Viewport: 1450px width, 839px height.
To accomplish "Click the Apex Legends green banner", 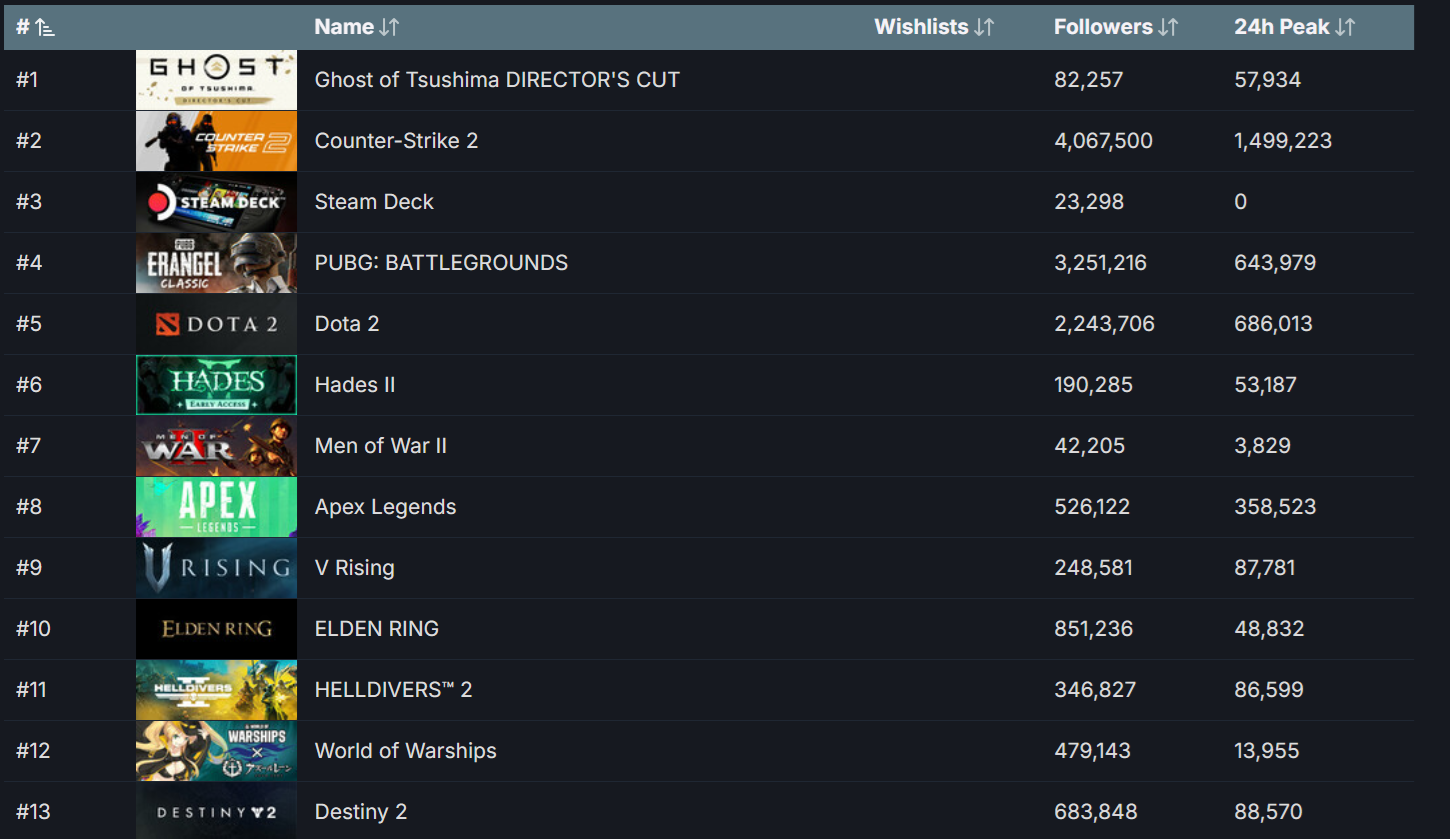I will [x=216, y=507].
